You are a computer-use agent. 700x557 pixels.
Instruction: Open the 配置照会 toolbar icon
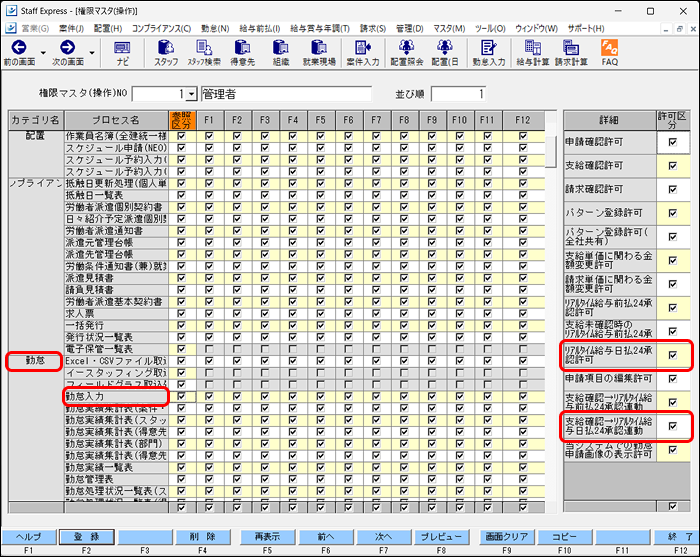pyautogui.click(x=407, y=53)
